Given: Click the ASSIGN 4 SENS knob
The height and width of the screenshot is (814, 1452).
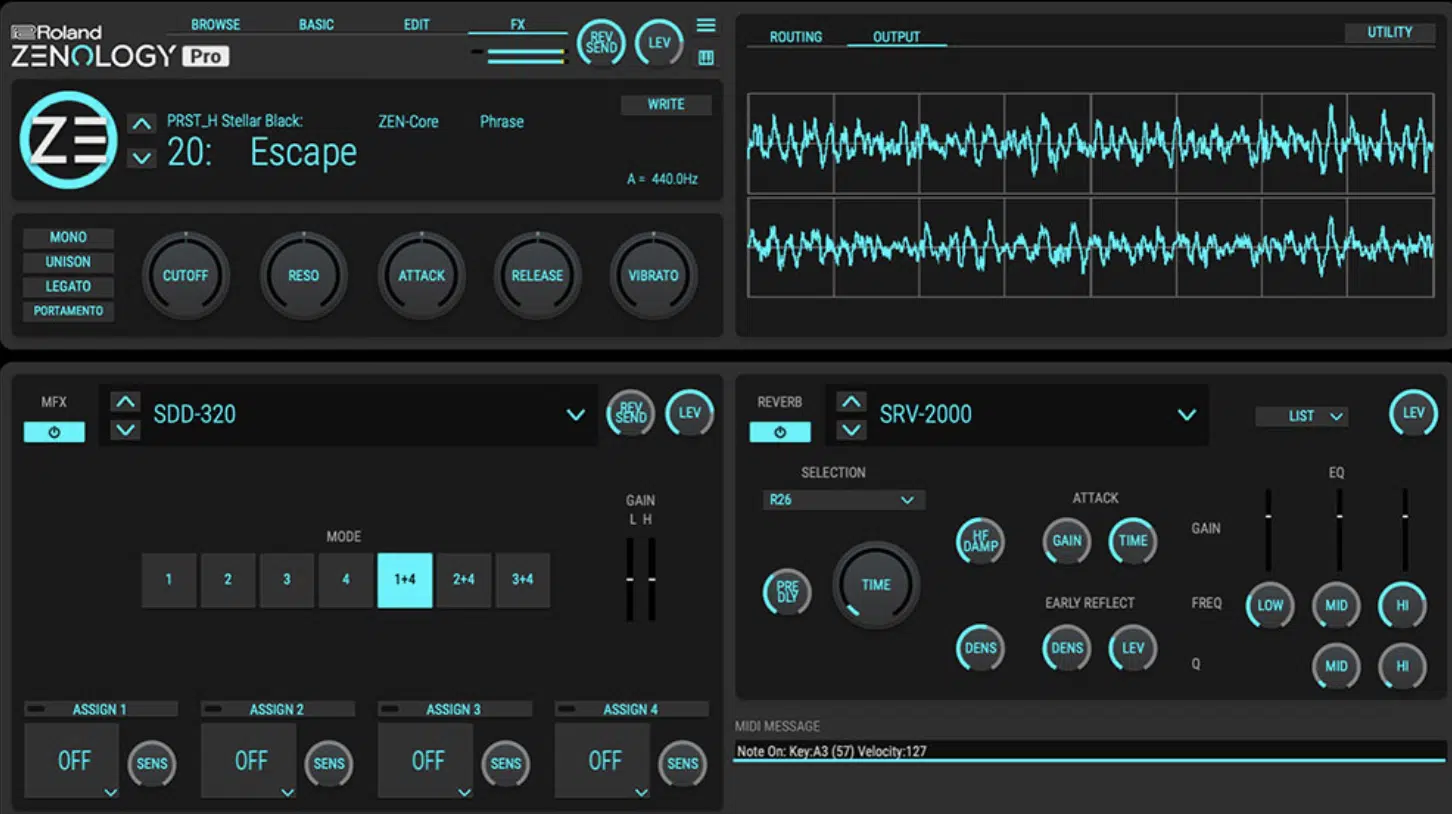Looking at the screenshot, I should 683,764.
